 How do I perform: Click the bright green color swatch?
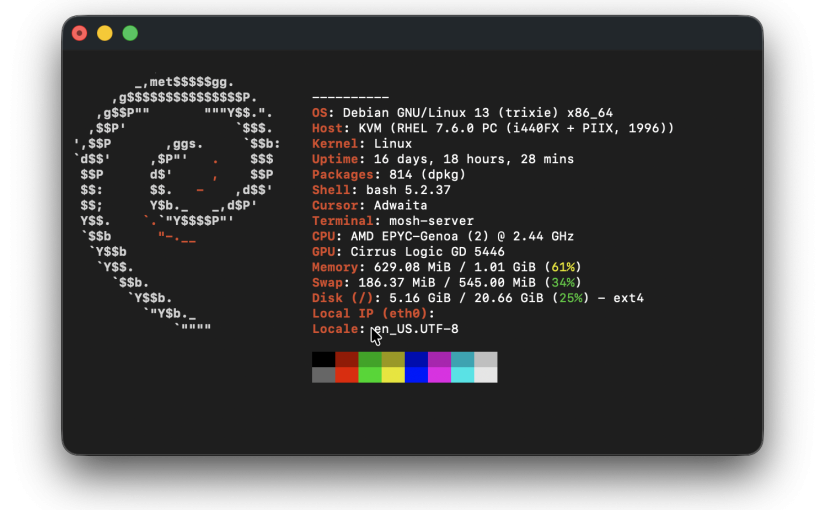pyautogui.click(x=370, y=375)
